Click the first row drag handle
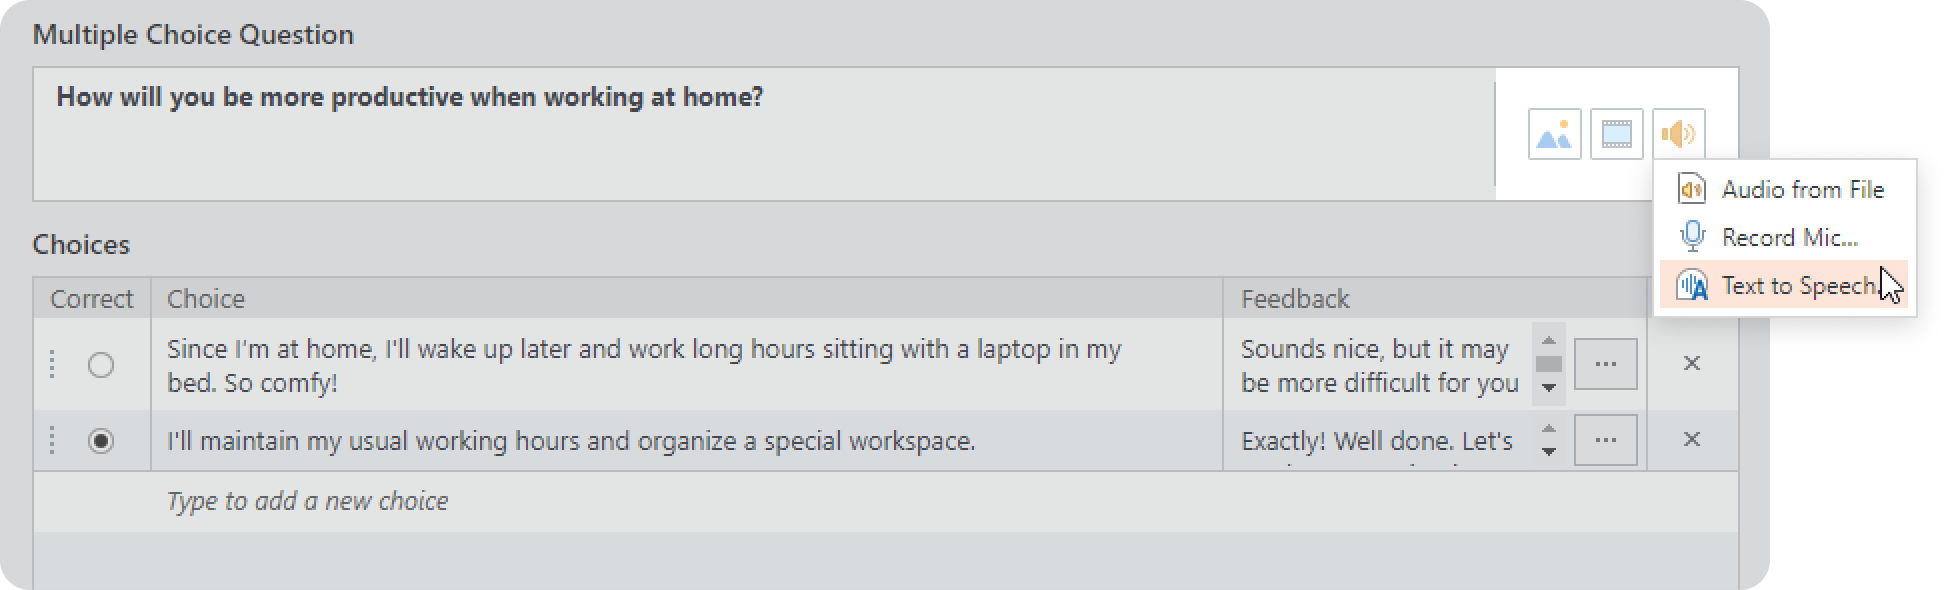This screenshot has width=1948, height=590. pos(52,364)
